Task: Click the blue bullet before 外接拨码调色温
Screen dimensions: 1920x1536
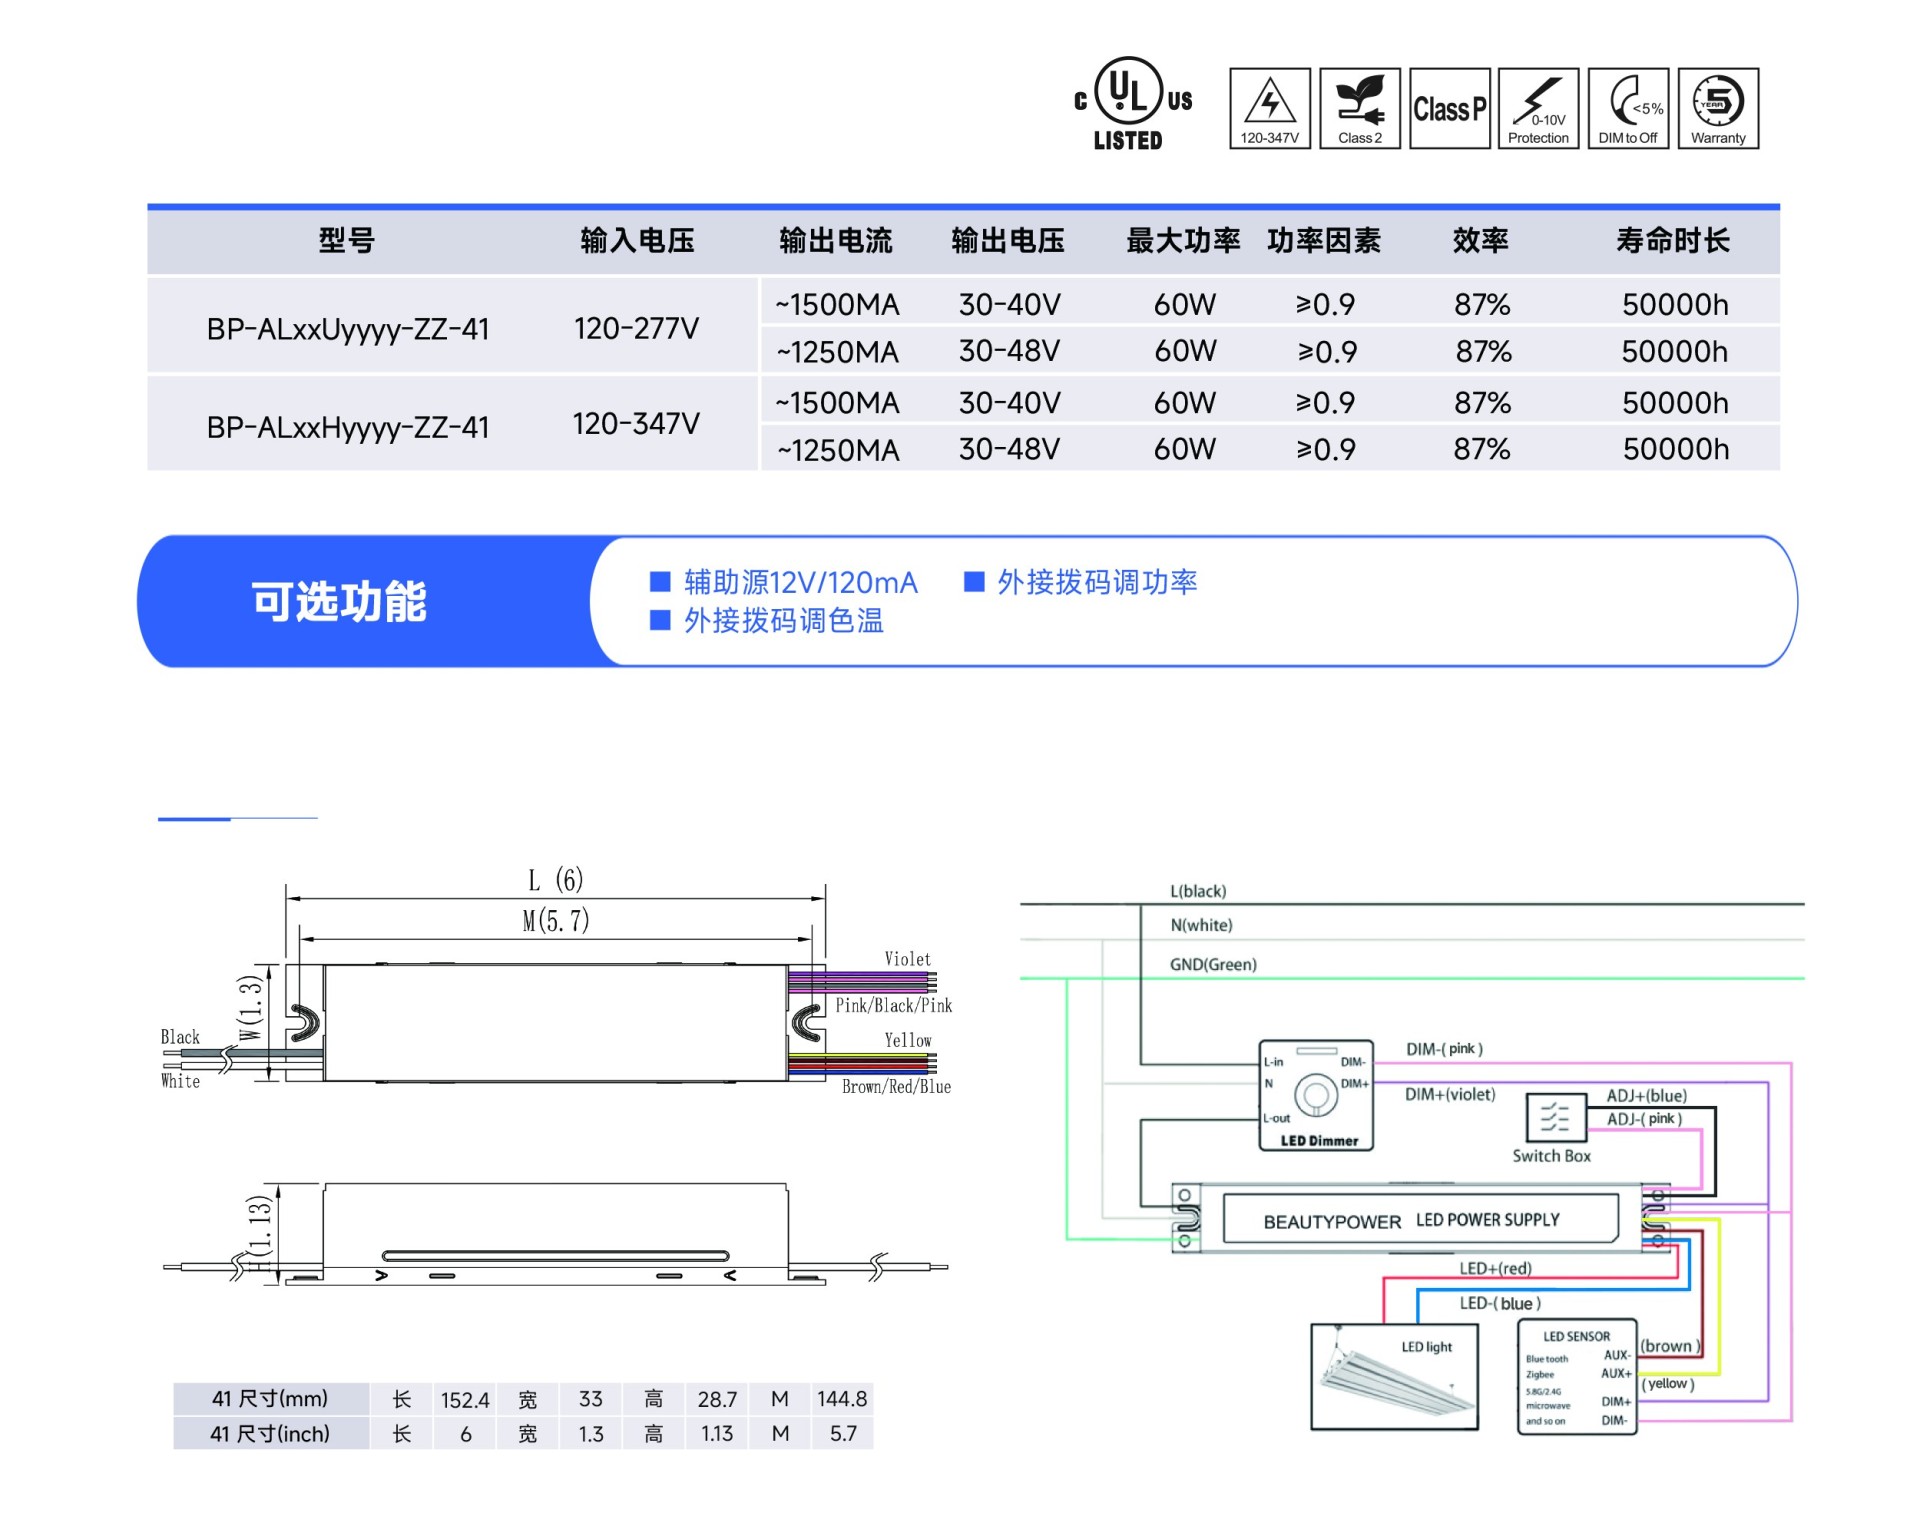Action: pyautogui.click(x=660, y=621)
